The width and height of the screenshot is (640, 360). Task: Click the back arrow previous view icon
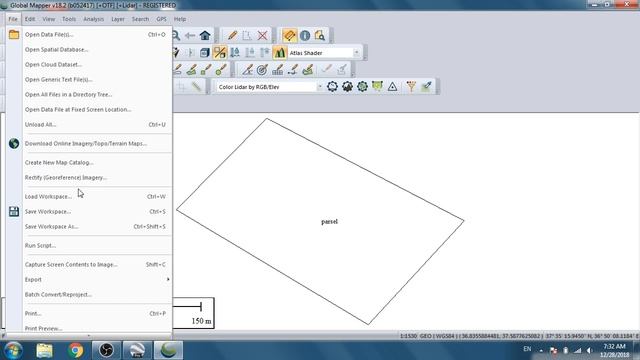tap(190, 36)
